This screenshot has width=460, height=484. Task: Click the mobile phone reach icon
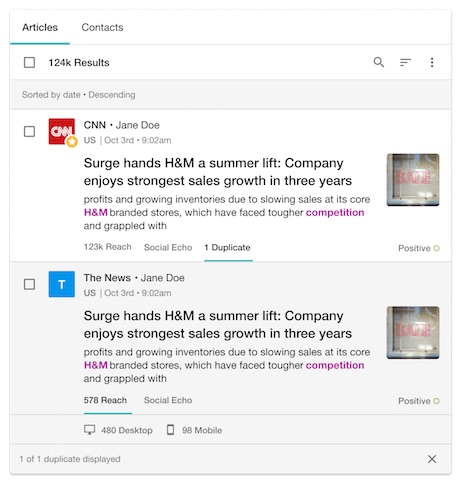pos(170,430)
